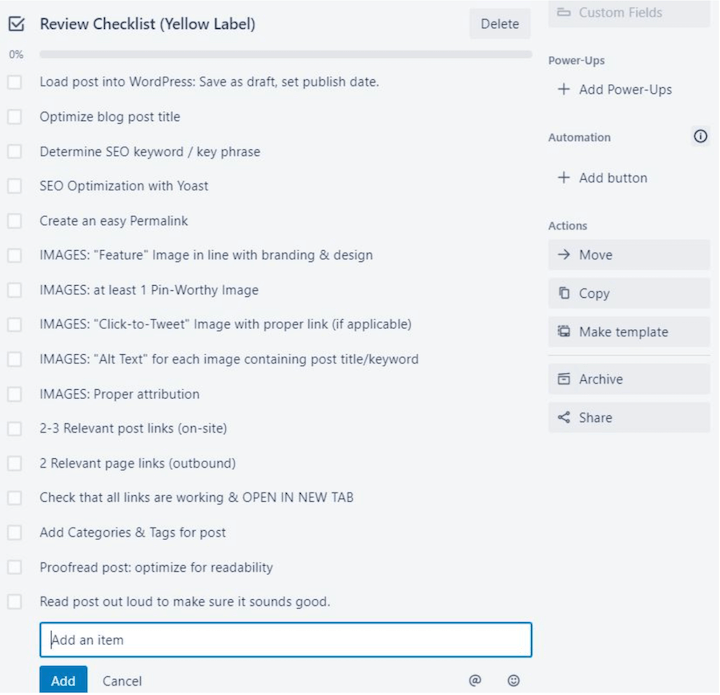The image size is (720, 695).
Task: Check 'Proofread post: optimize for readability'
Action: tap(15, 567)
